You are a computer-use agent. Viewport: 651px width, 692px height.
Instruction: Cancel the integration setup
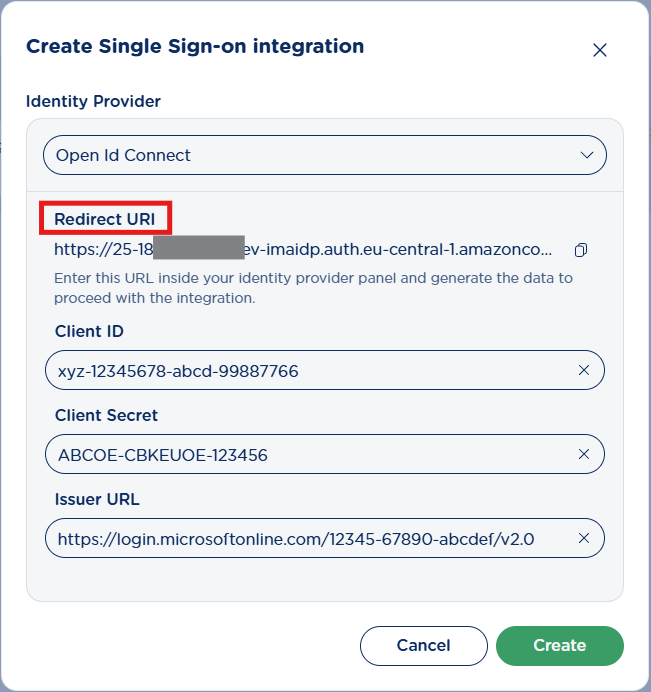pos(423,645)
